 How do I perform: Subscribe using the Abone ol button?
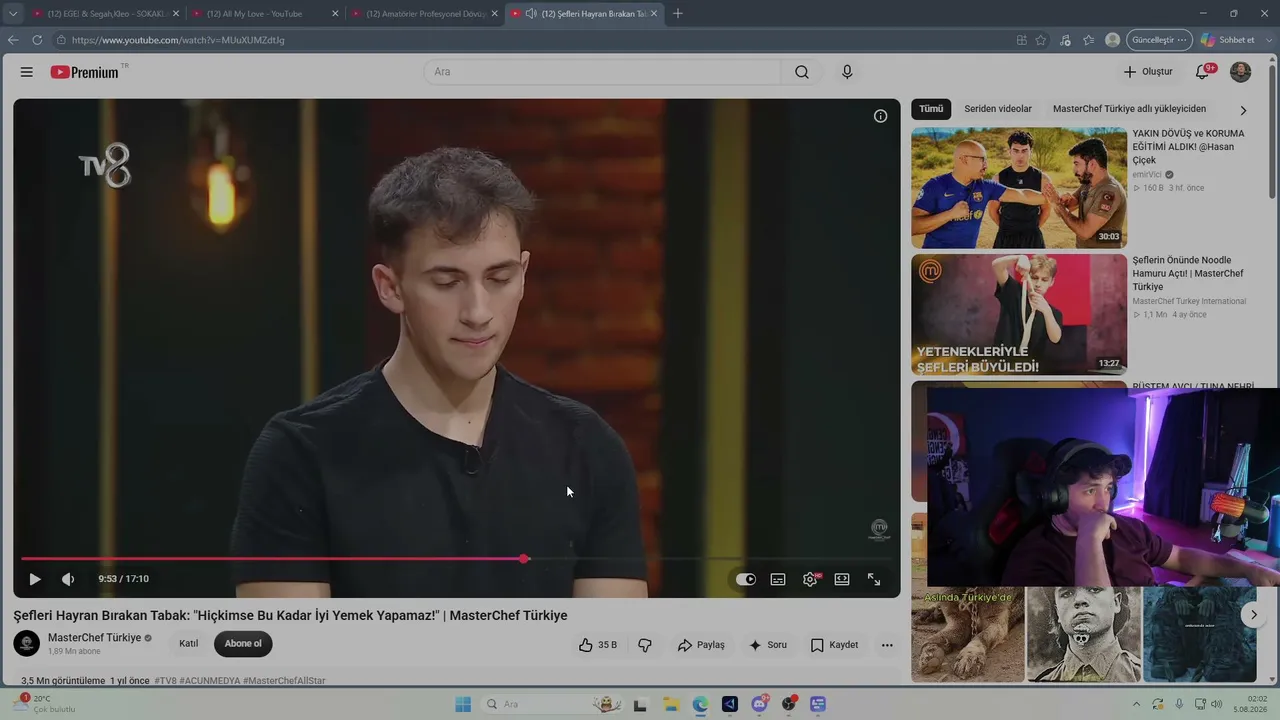(243, 644)
